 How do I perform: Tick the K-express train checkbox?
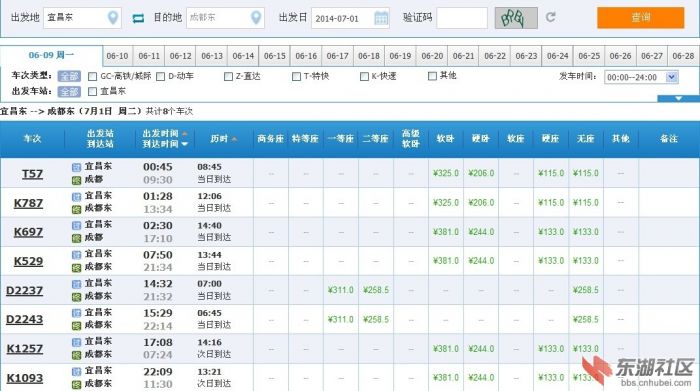click(364, 77)
